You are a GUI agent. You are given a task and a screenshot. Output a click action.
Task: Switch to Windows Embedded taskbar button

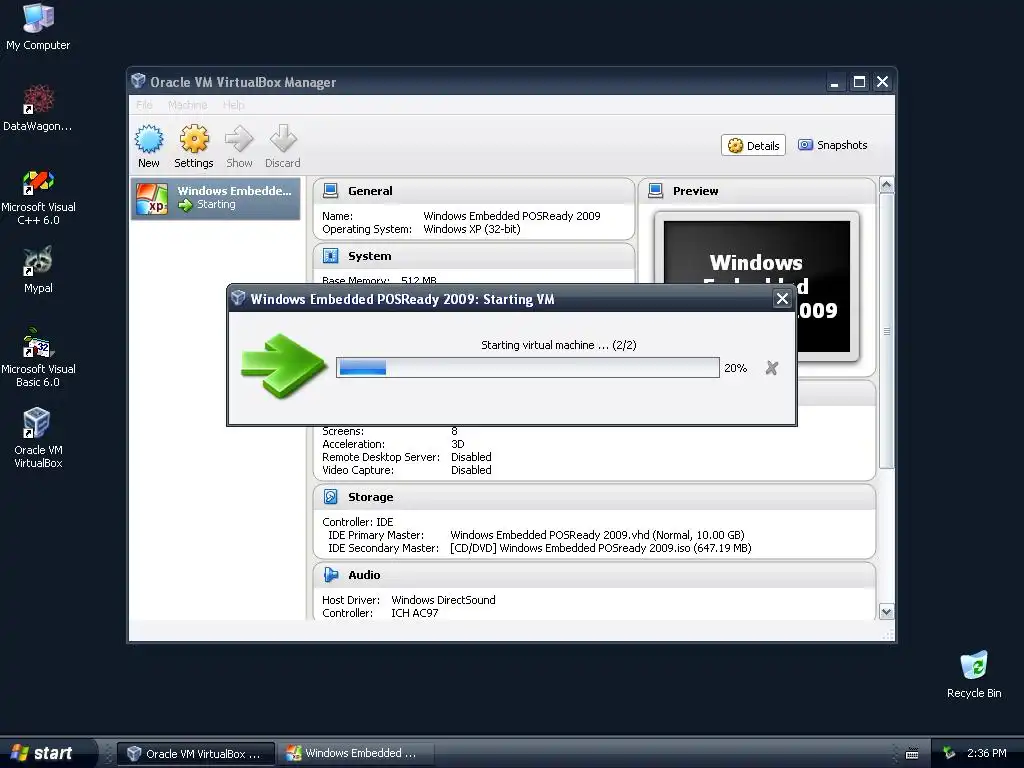tap(357, 754)
